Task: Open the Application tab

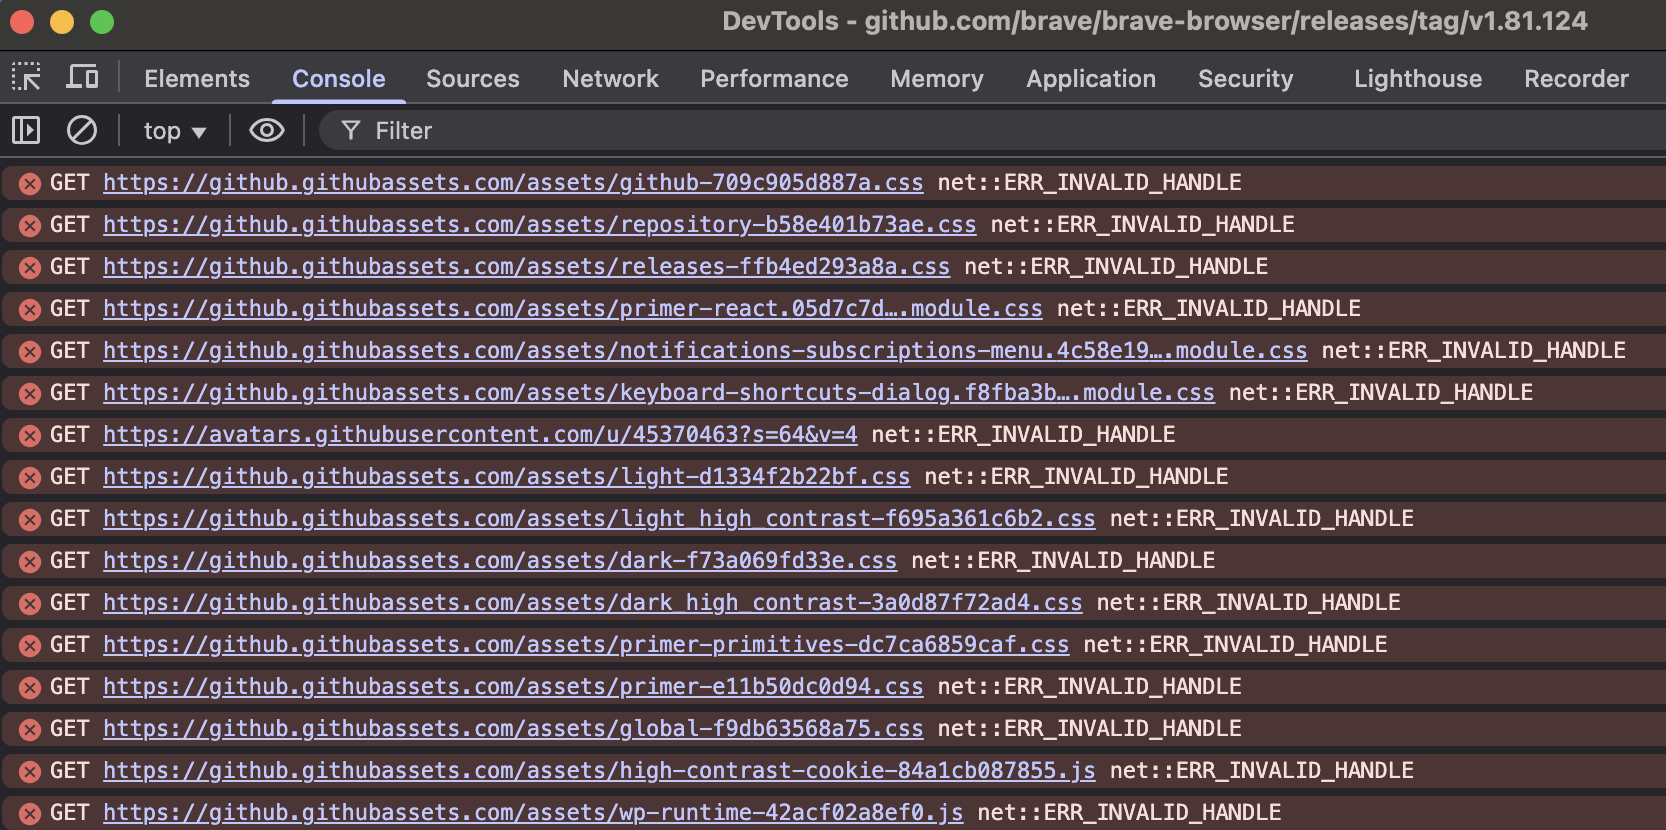Action: coord(1091,79)
